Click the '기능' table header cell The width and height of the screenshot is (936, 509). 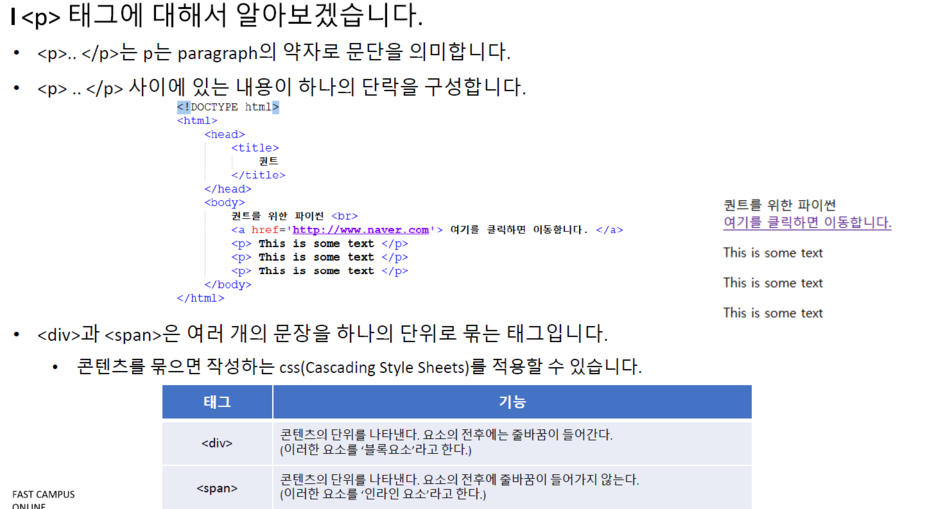(x=512, y=402)
